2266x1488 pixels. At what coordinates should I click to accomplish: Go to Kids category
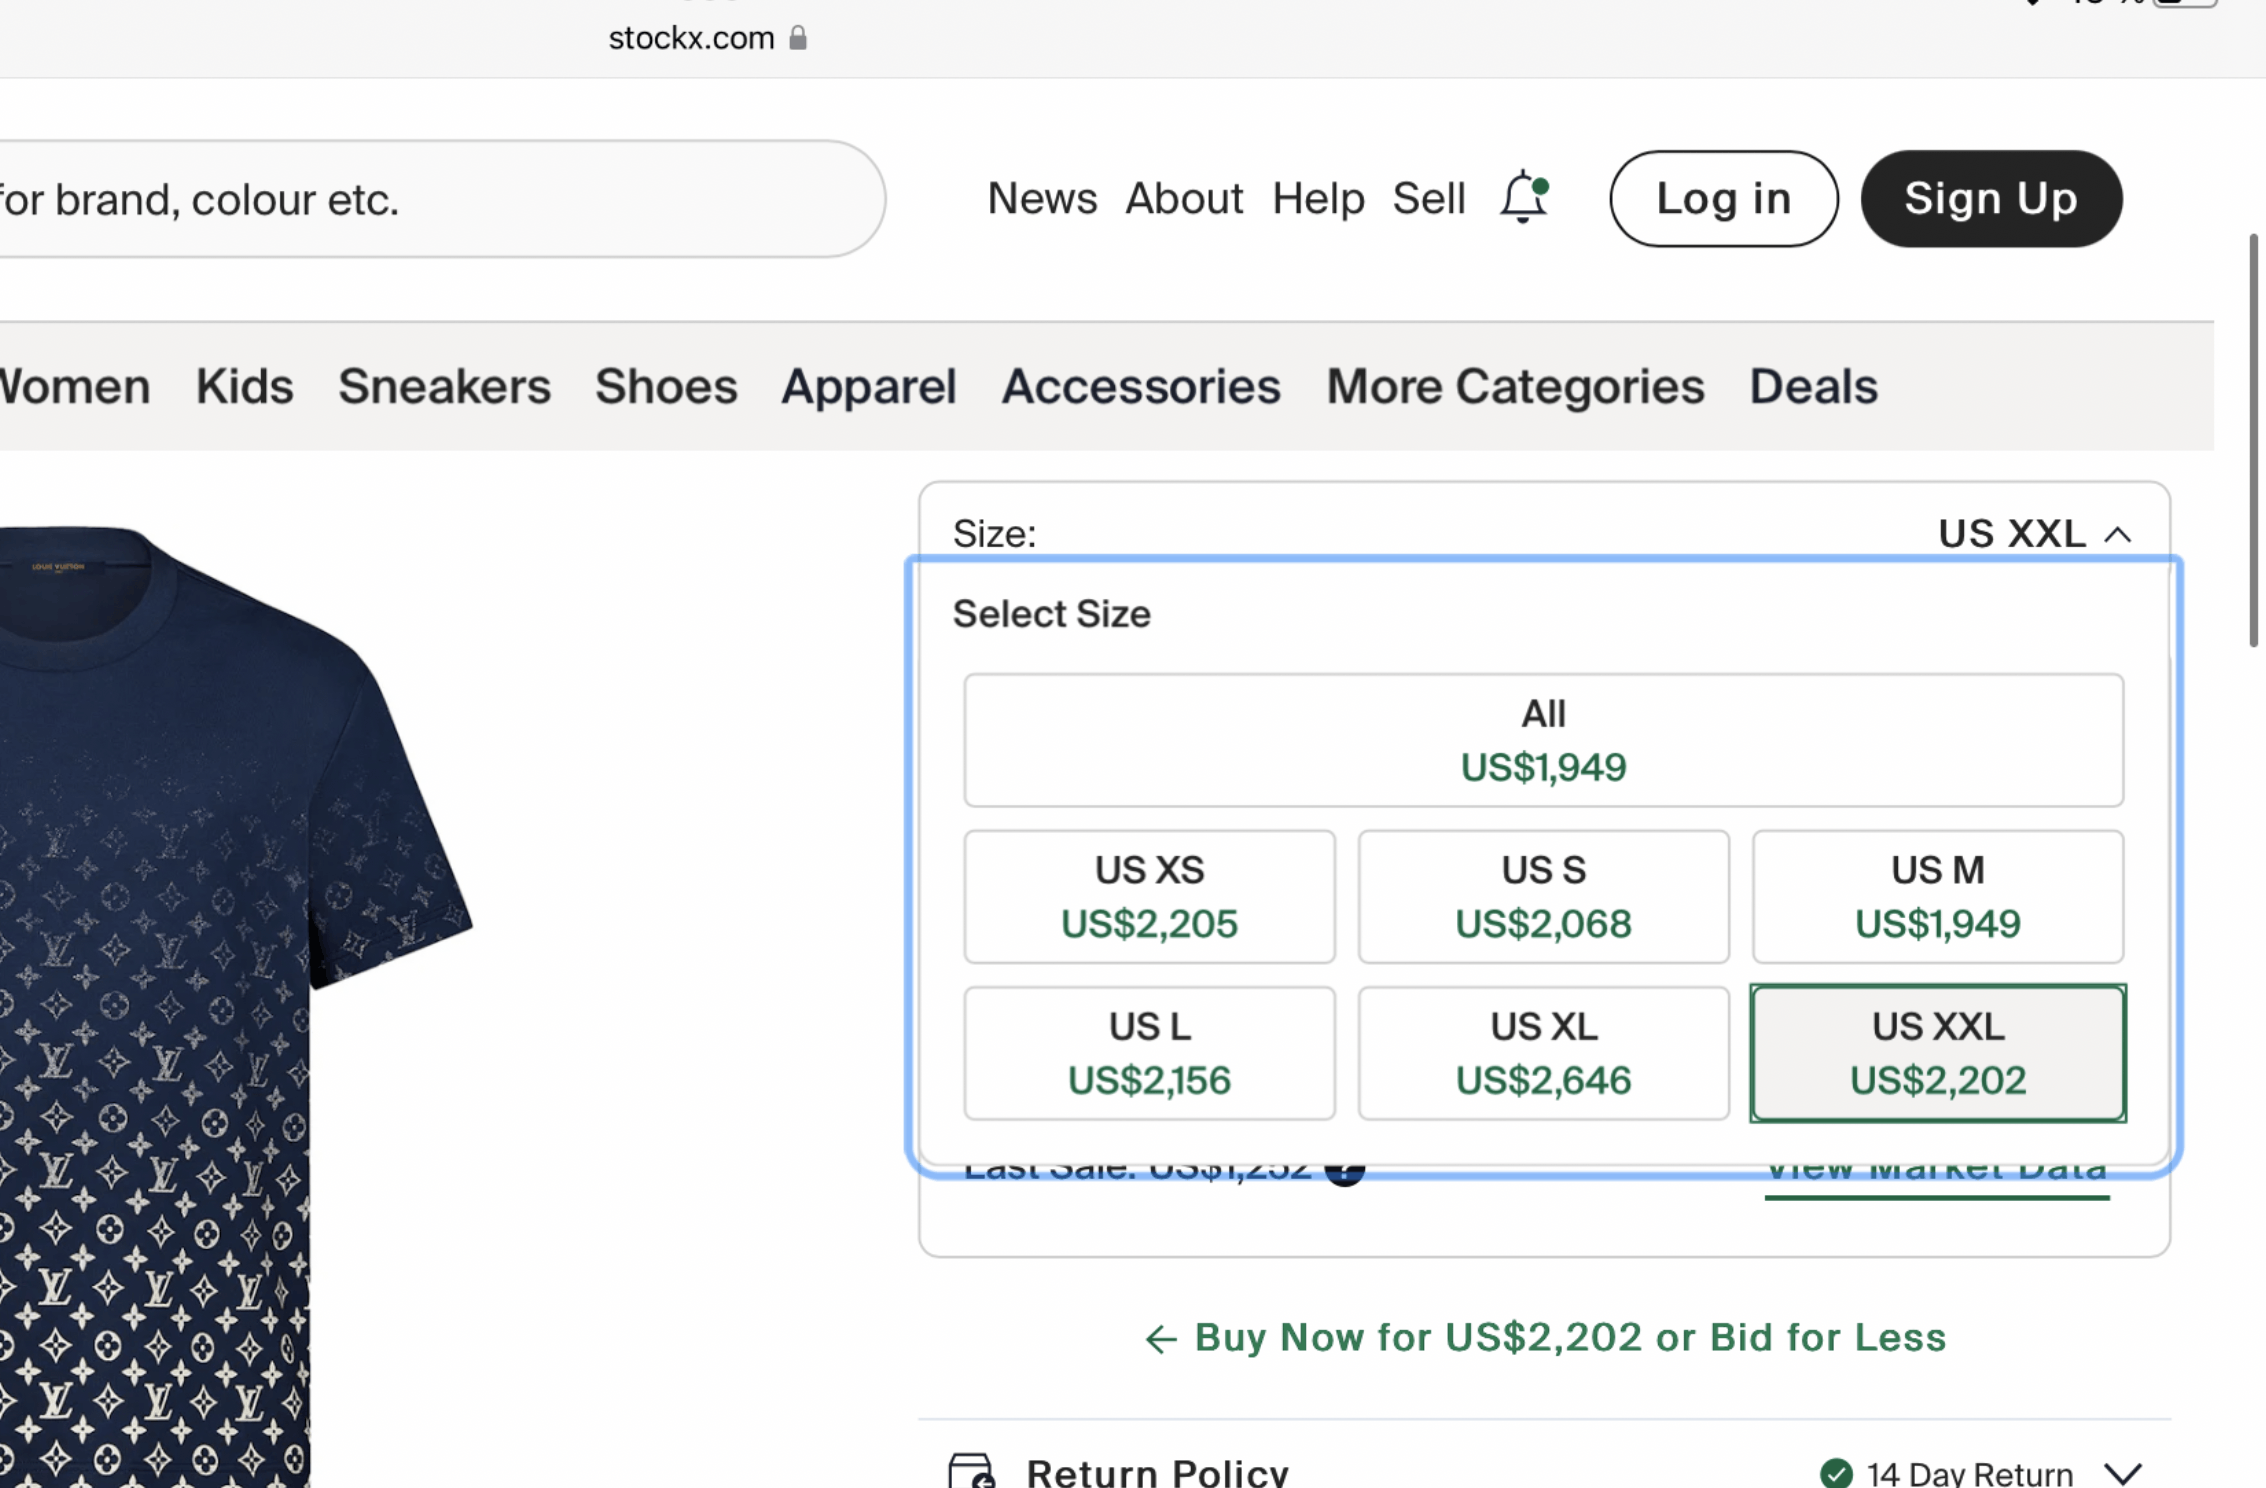tap(244, 386)
